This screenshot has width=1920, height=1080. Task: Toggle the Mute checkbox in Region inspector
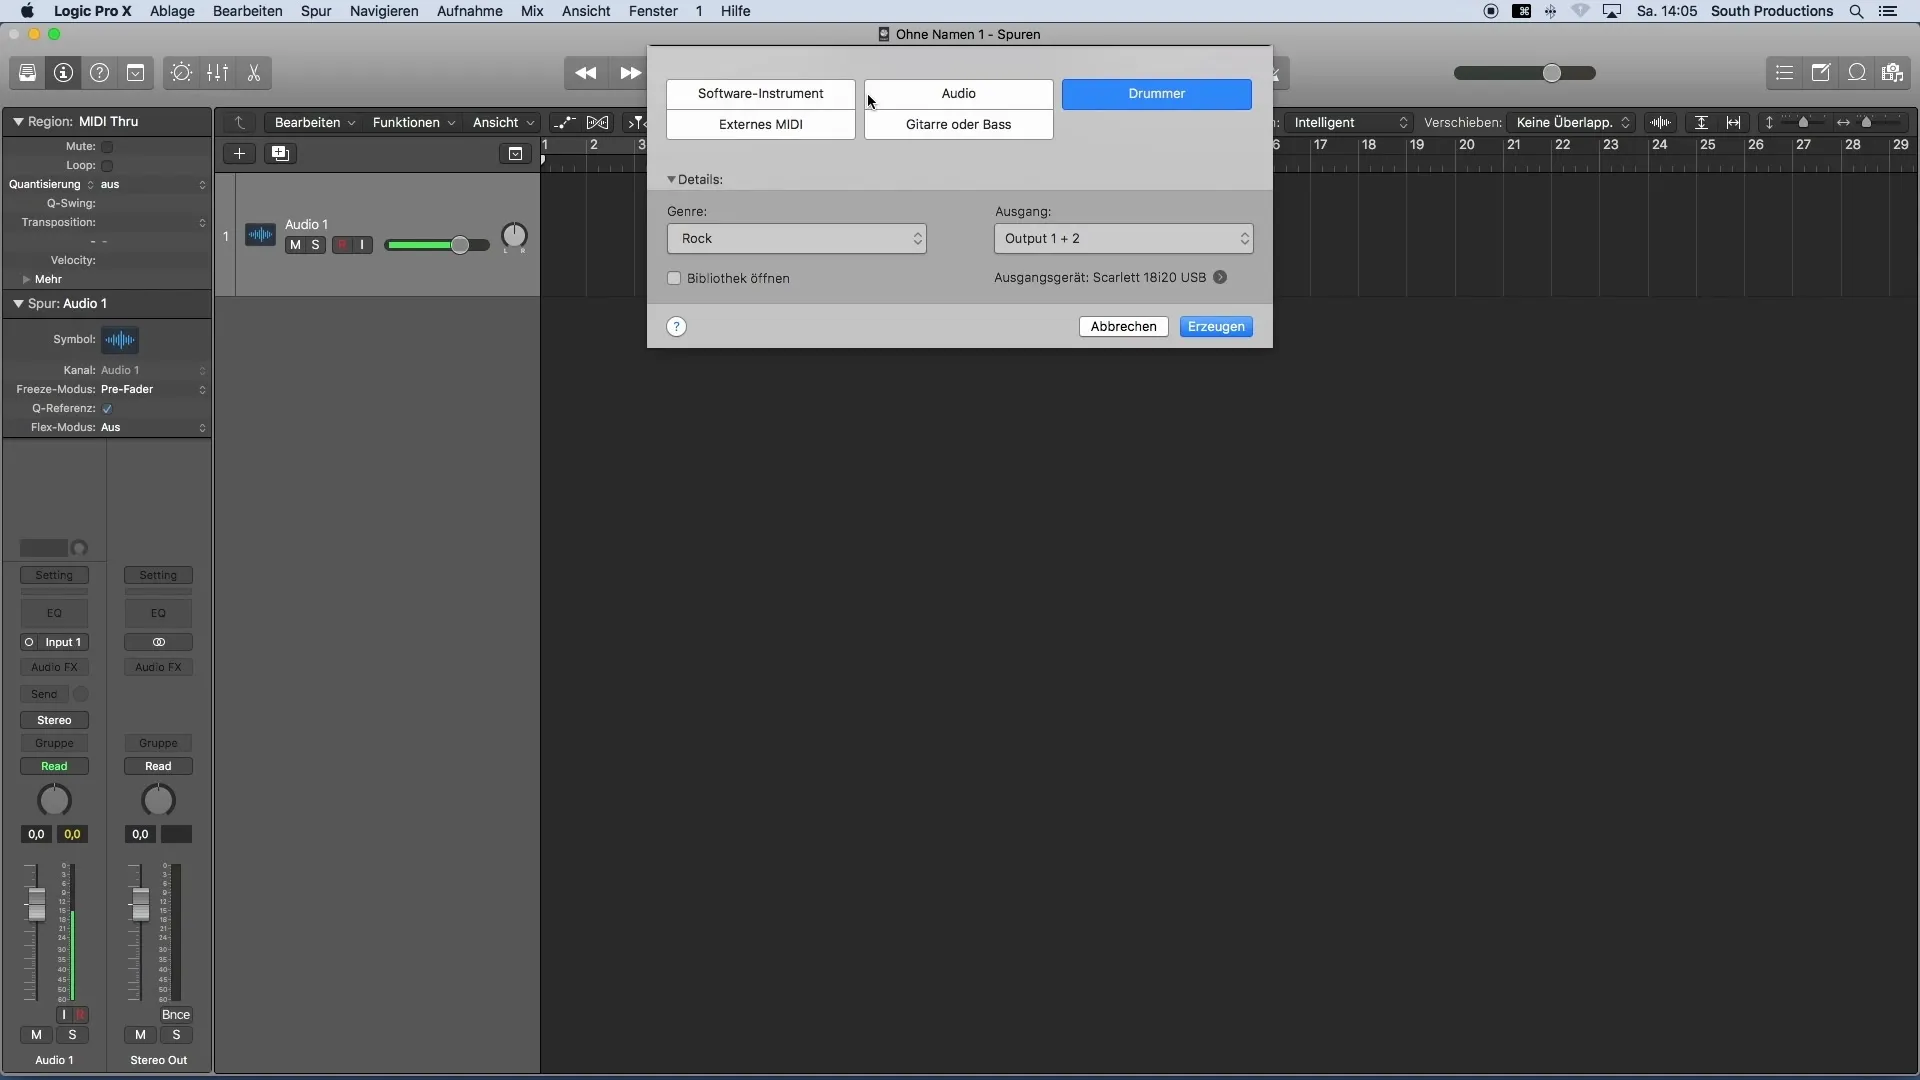pyautogui.click(x=107, y=147)
